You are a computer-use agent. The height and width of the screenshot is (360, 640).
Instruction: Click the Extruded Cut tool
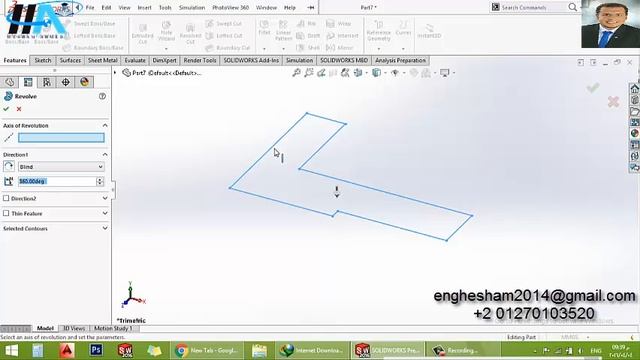point(142,34)
